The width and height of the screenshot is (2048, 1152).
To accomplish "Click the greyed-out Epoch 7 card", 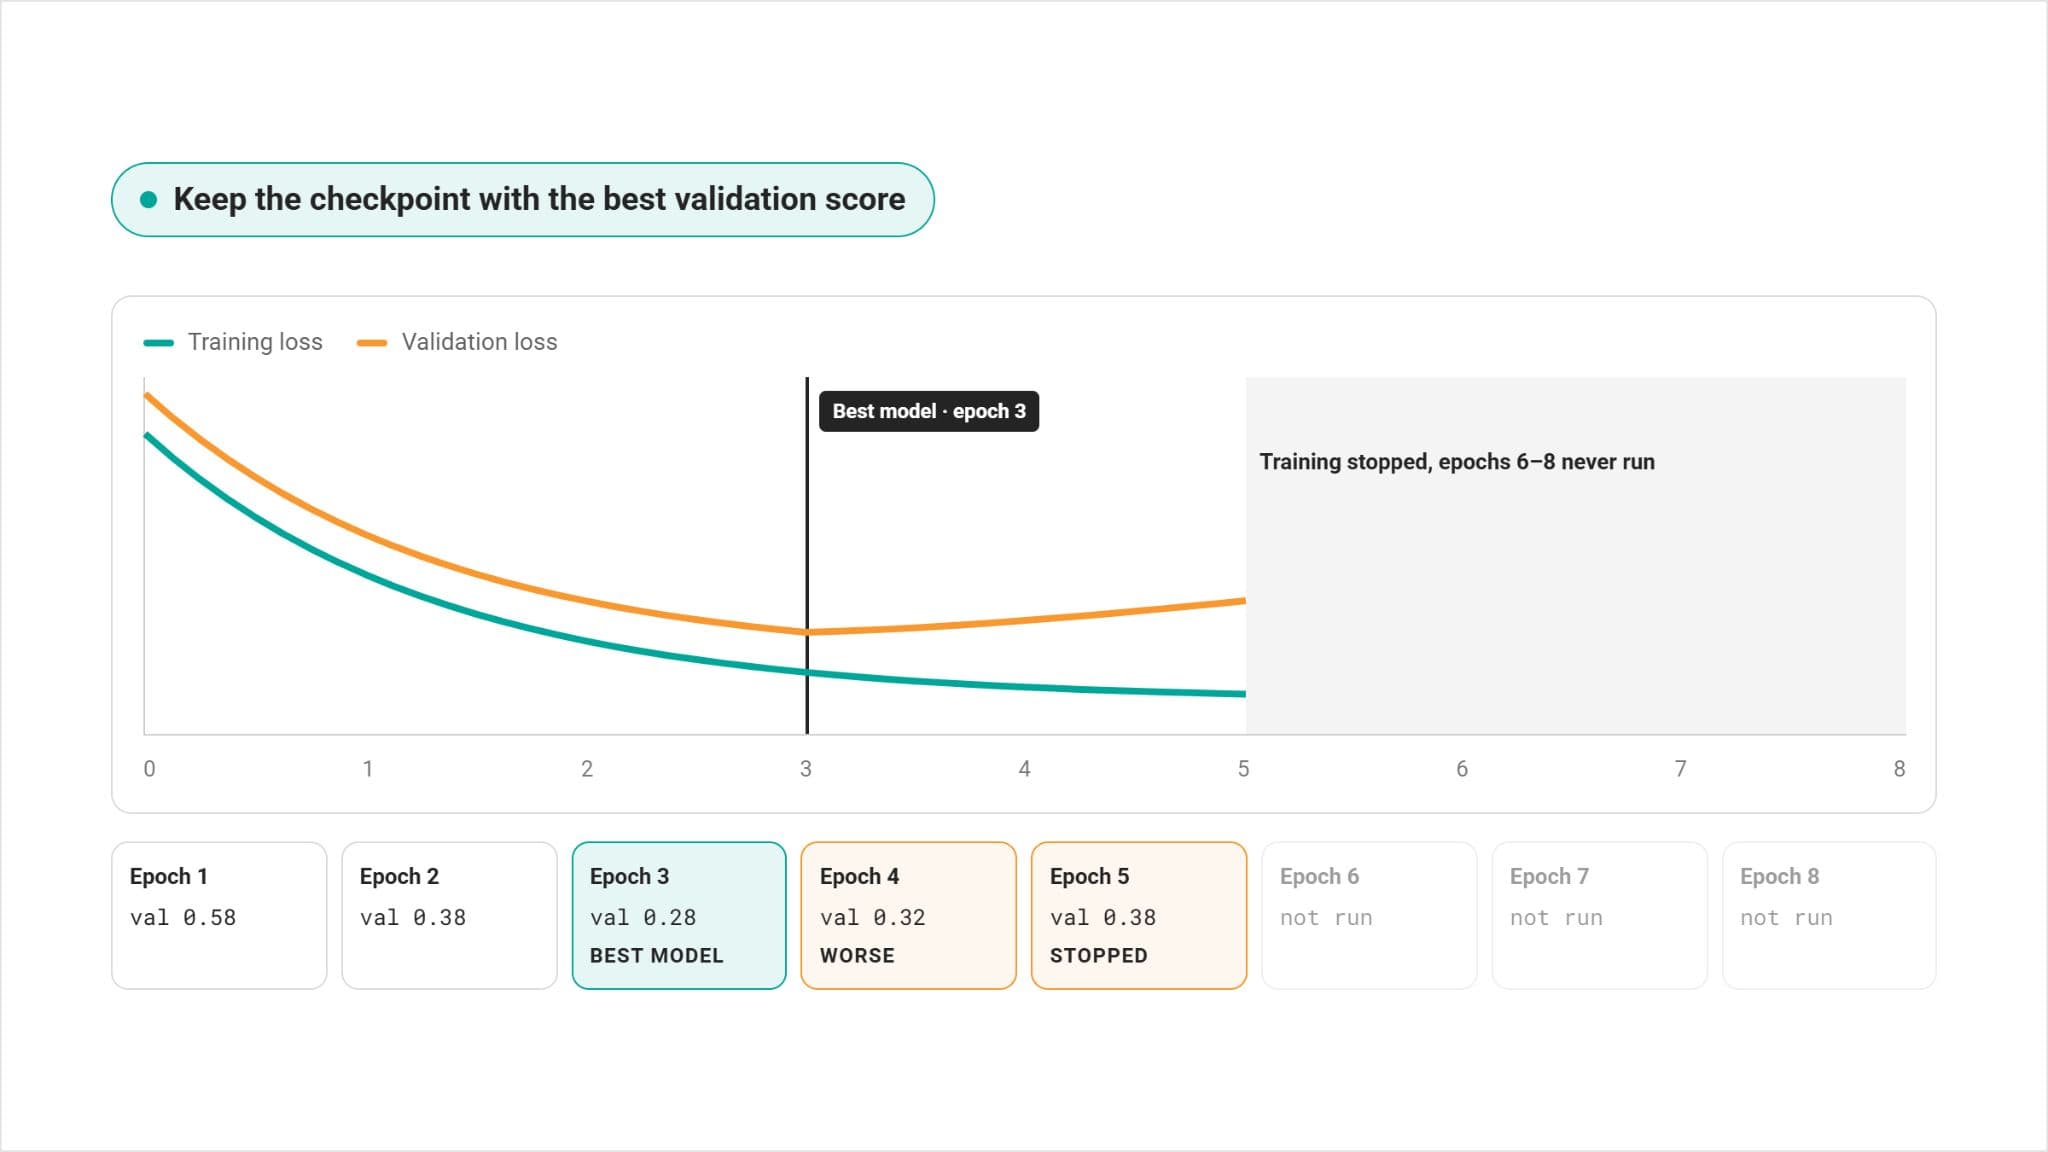I will pyautogui.click(x=1599, y=916).
